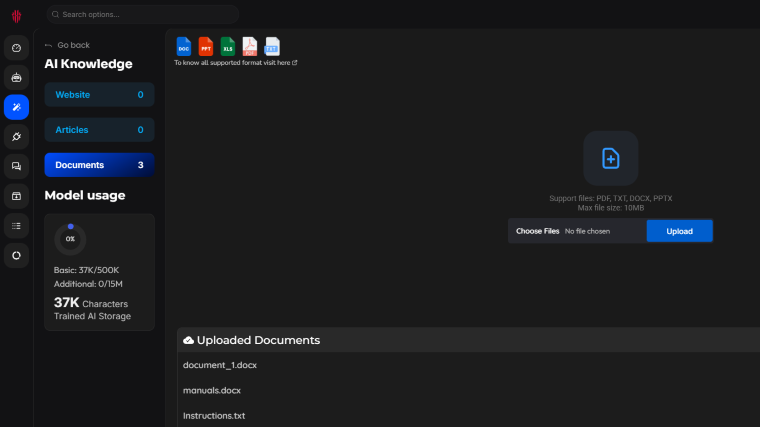The width and height of the screenshot is (760, 427).
Task: Select the magic wand AI icon
Action: [16, 107]
